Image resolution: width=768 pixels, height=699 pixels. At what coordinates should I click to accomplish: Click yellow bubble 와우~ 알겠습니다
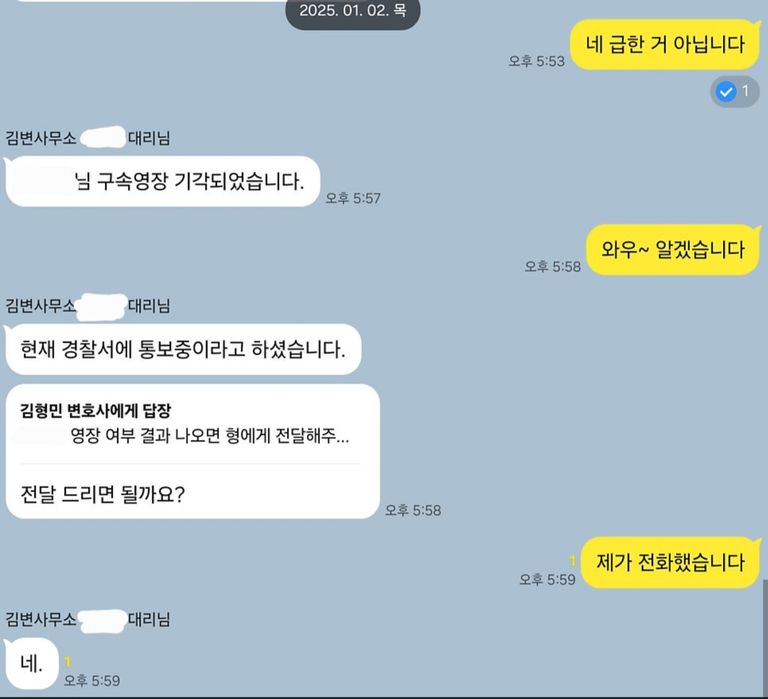[x=673, y=250]
